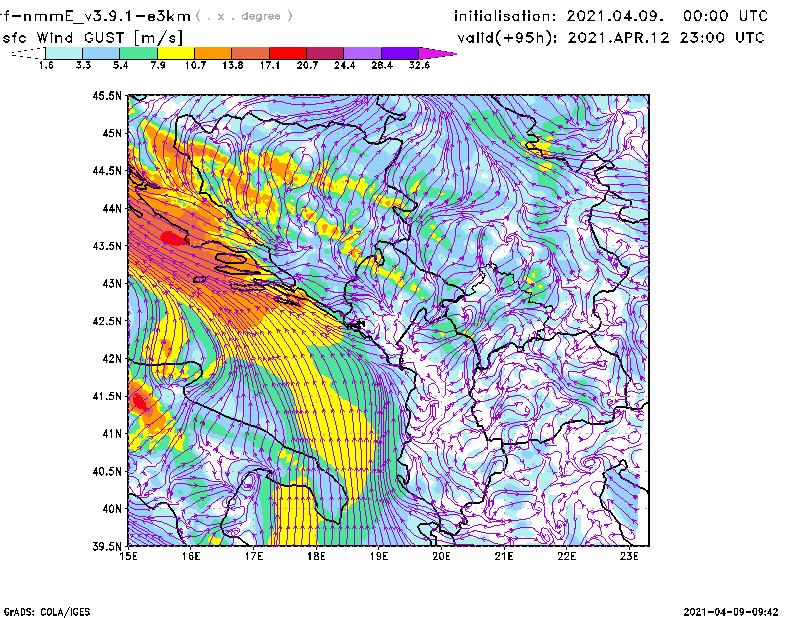This screenshot has height=618, width=800.
Task: Click the legend value 28.4
Action: click(x=382, y=65)
